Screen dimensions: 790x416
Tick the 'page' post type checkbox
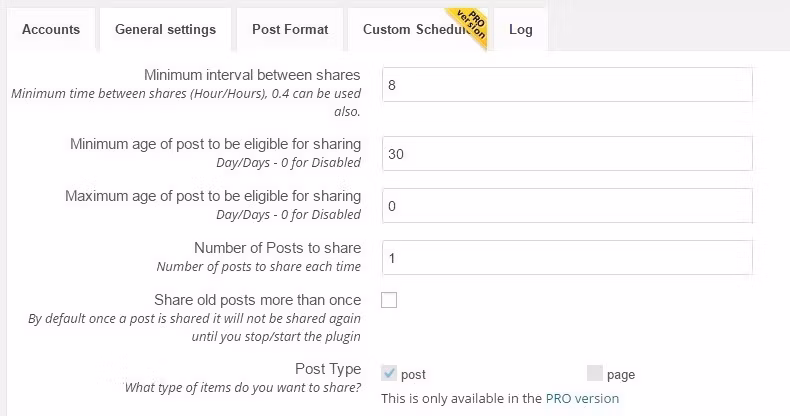(595, 374)
